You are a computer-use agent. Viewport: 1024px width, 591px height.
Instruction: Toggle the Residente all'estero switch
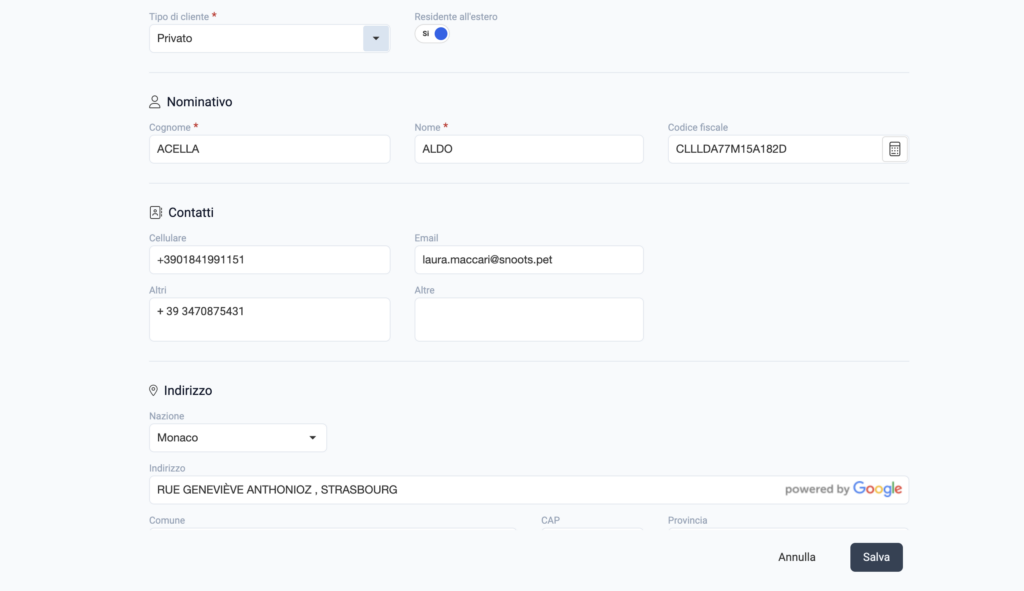(x=432, y=34)
